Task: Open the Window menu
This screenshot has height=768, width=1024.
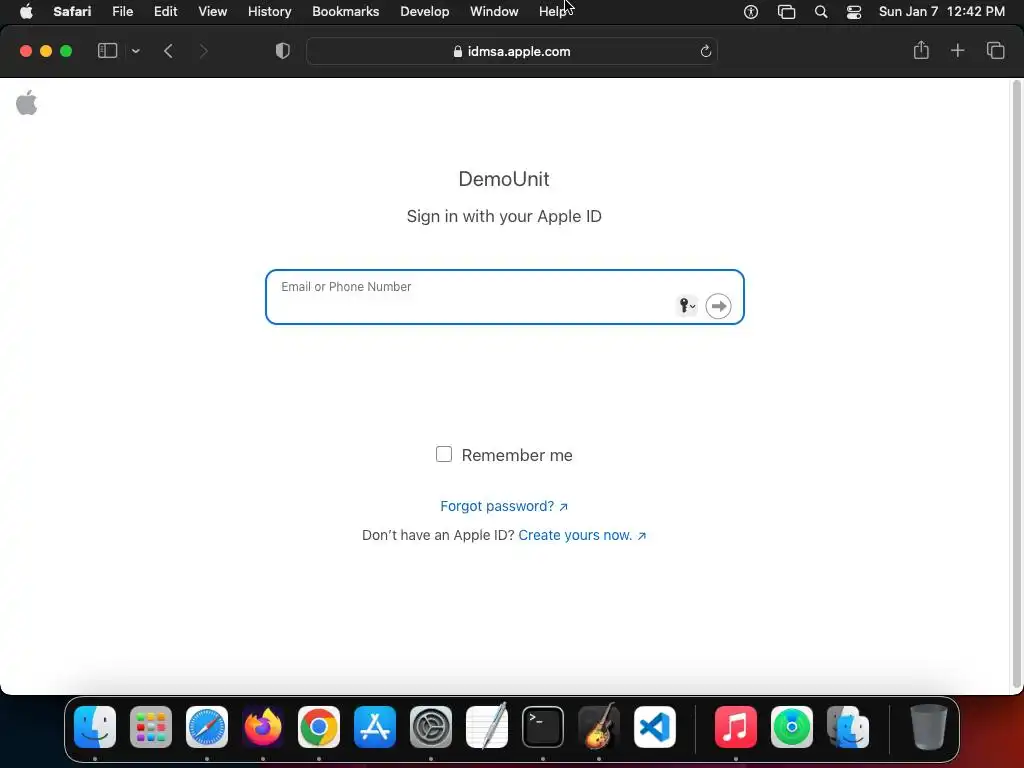Action: 494,12
